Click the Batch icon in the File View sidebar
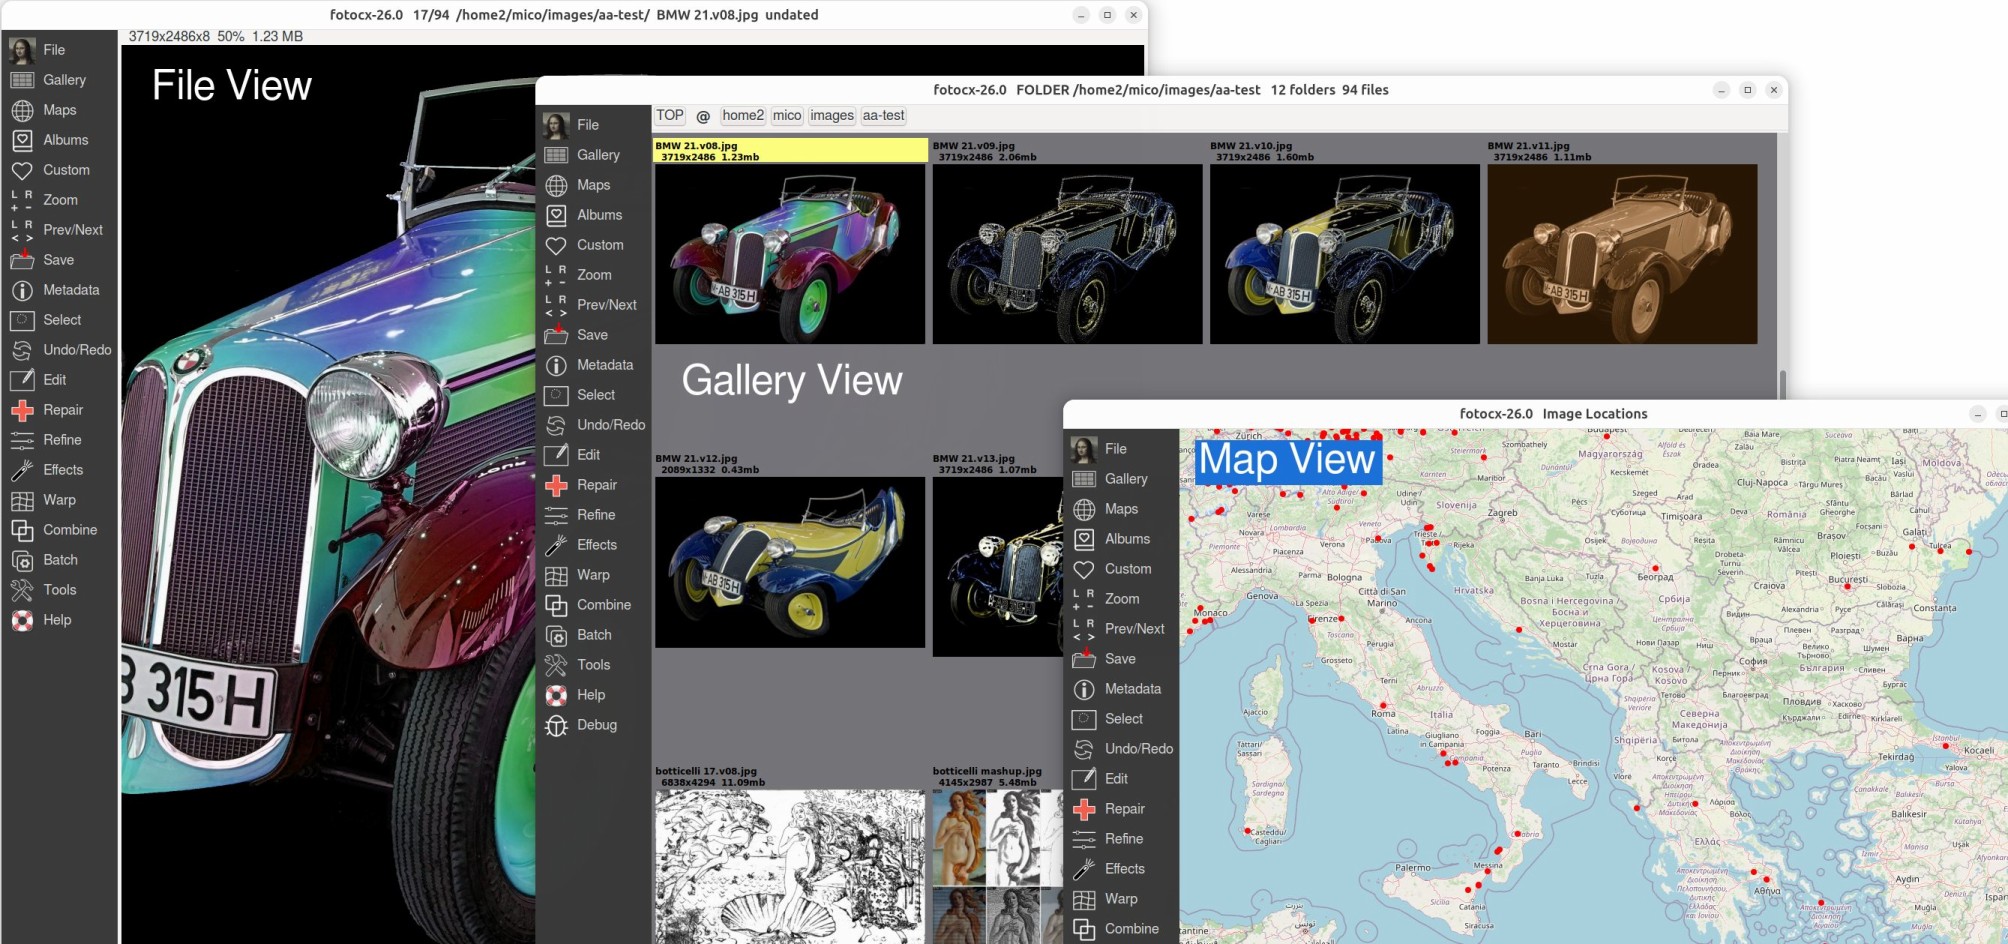2008x944 pixels. click(x=22, y=560)
